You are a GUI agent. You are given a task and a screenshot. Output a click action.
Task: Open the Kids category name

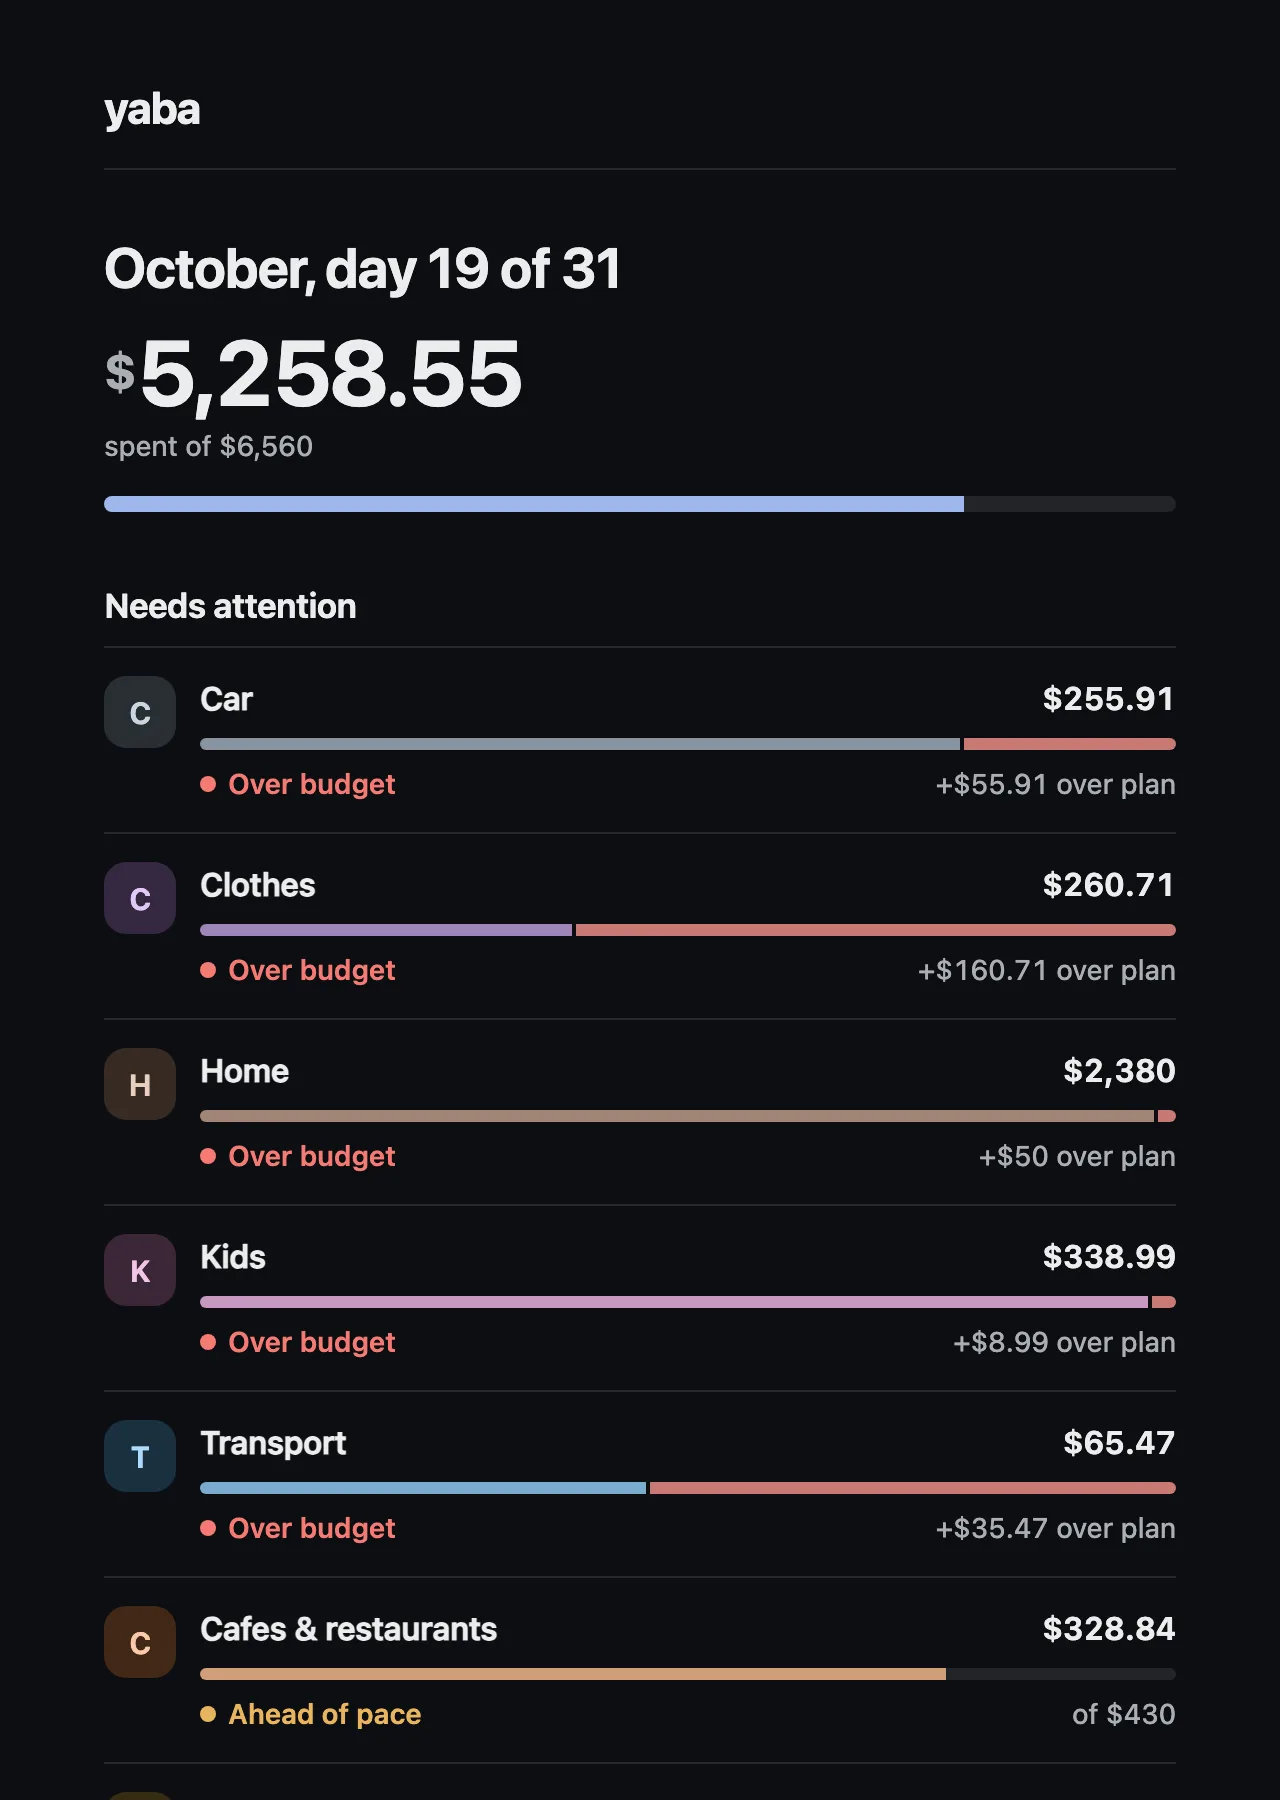[x=233, y=1257]
